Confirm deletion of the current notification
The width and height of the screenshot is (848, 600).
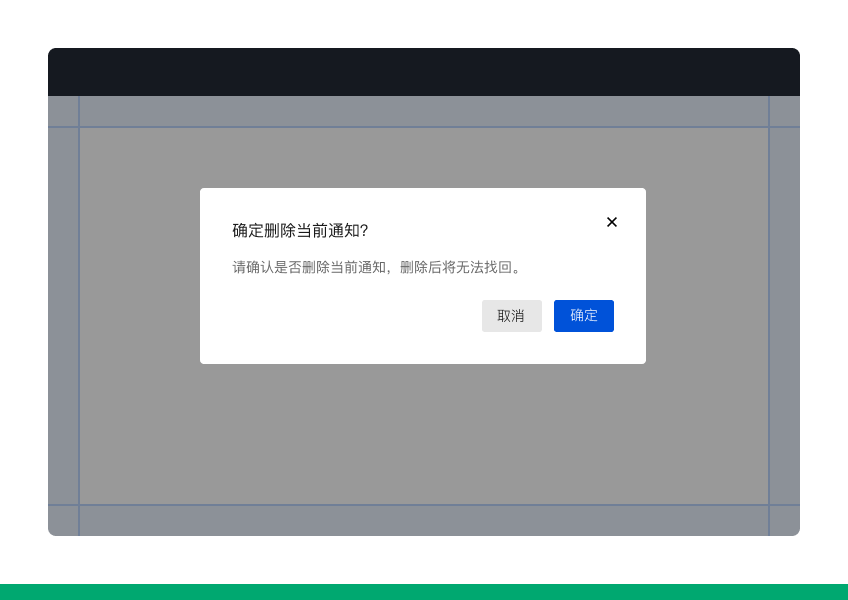[x=584, y=316]
